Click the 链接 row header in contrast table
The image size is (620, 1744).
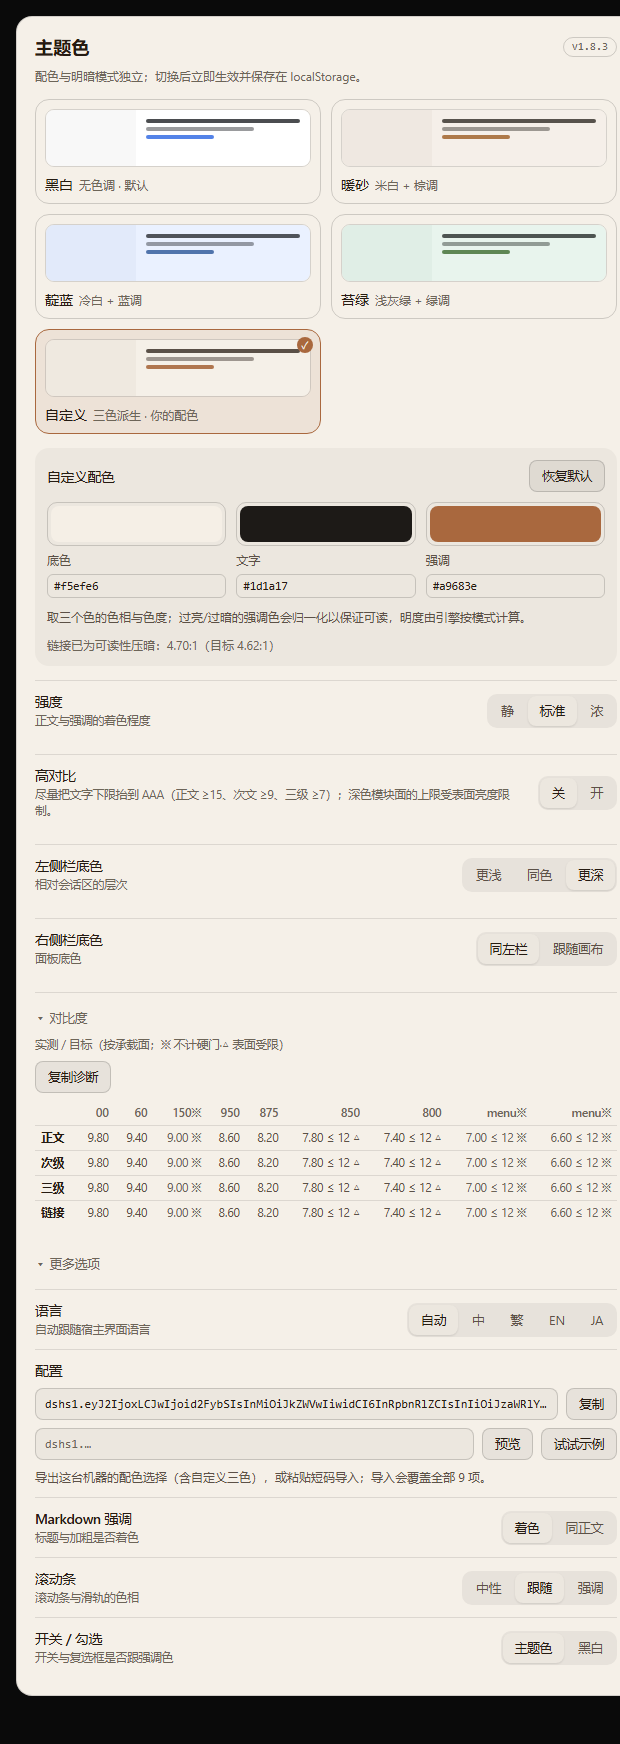pos(53,1213)
